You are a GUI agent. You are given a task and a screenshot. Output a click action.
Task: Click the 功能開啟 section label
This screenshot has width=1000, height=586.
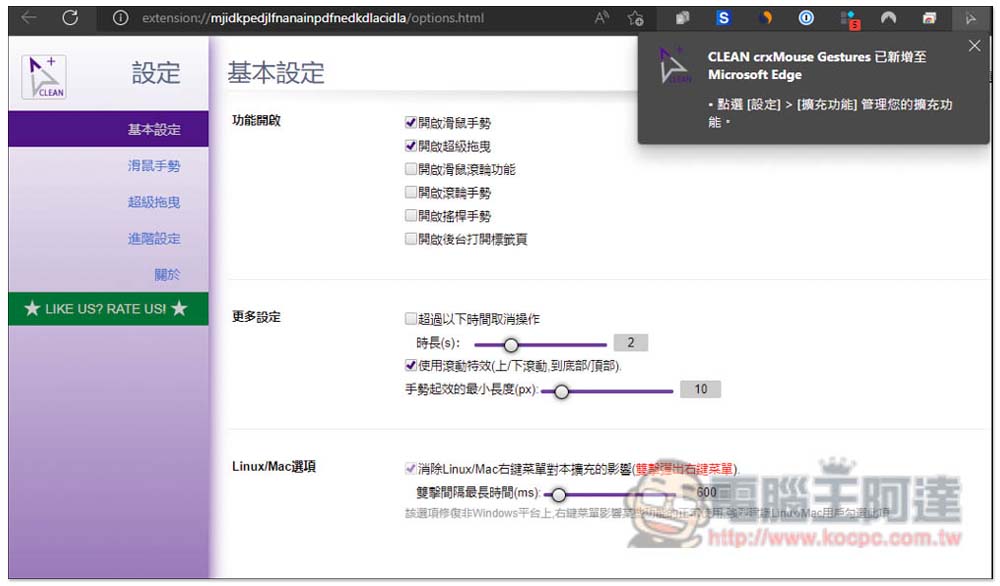pyautogui.click(x=256, y=121)
